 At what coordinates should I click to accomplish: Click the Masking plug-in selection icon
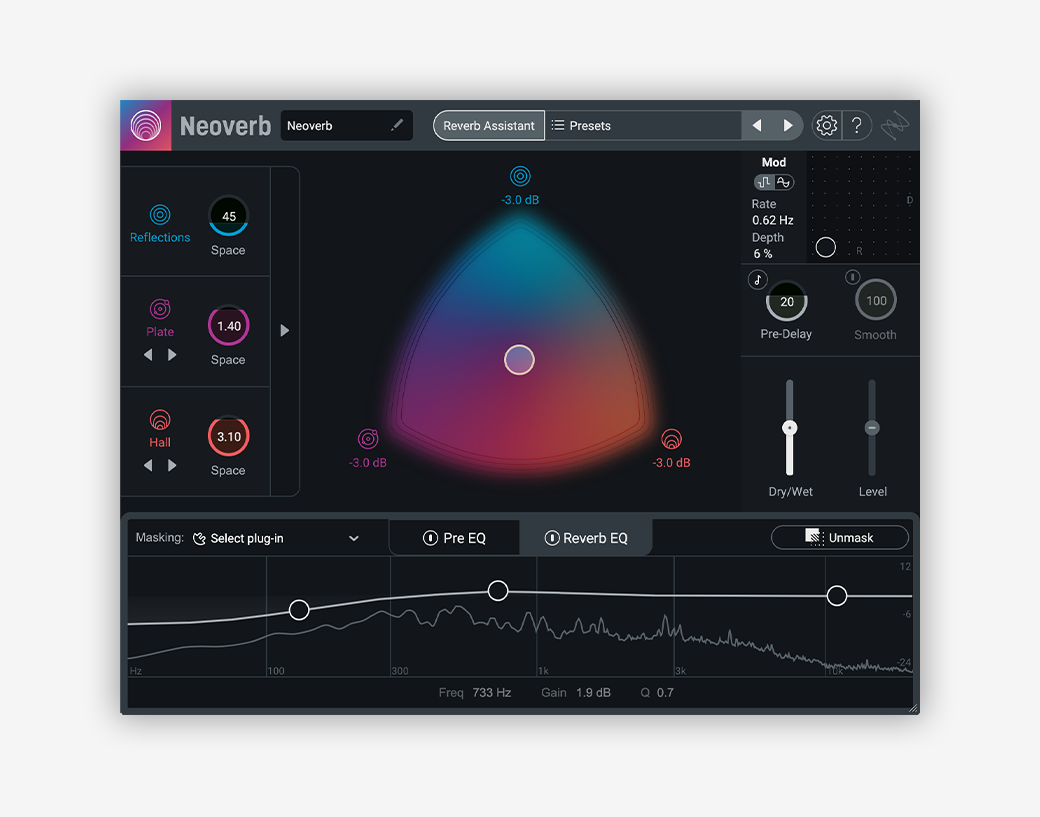[199, 538]
